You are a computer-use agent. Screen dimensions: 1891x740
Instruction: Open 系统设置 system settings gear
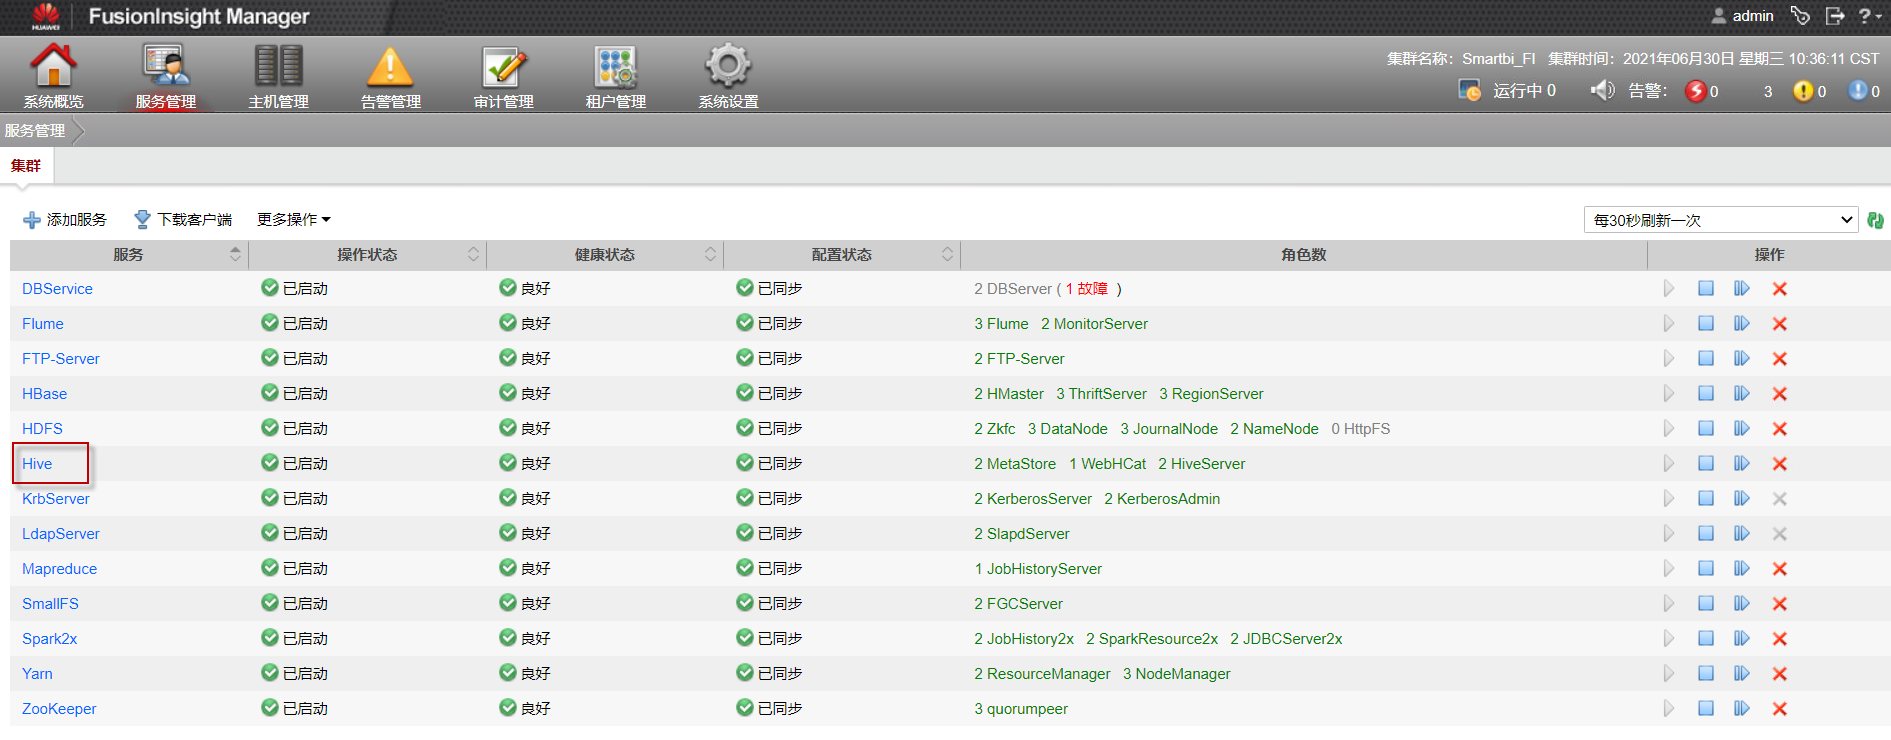pyautogui.click(x=728, y=77)
